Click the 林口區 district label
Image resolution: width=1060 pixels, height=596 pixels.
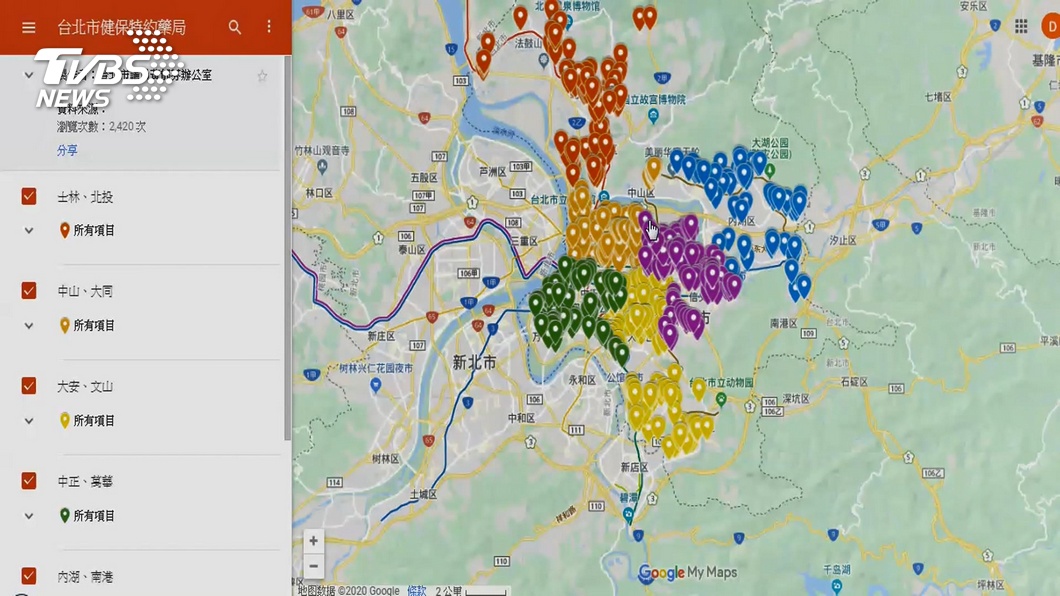point(319,193)
